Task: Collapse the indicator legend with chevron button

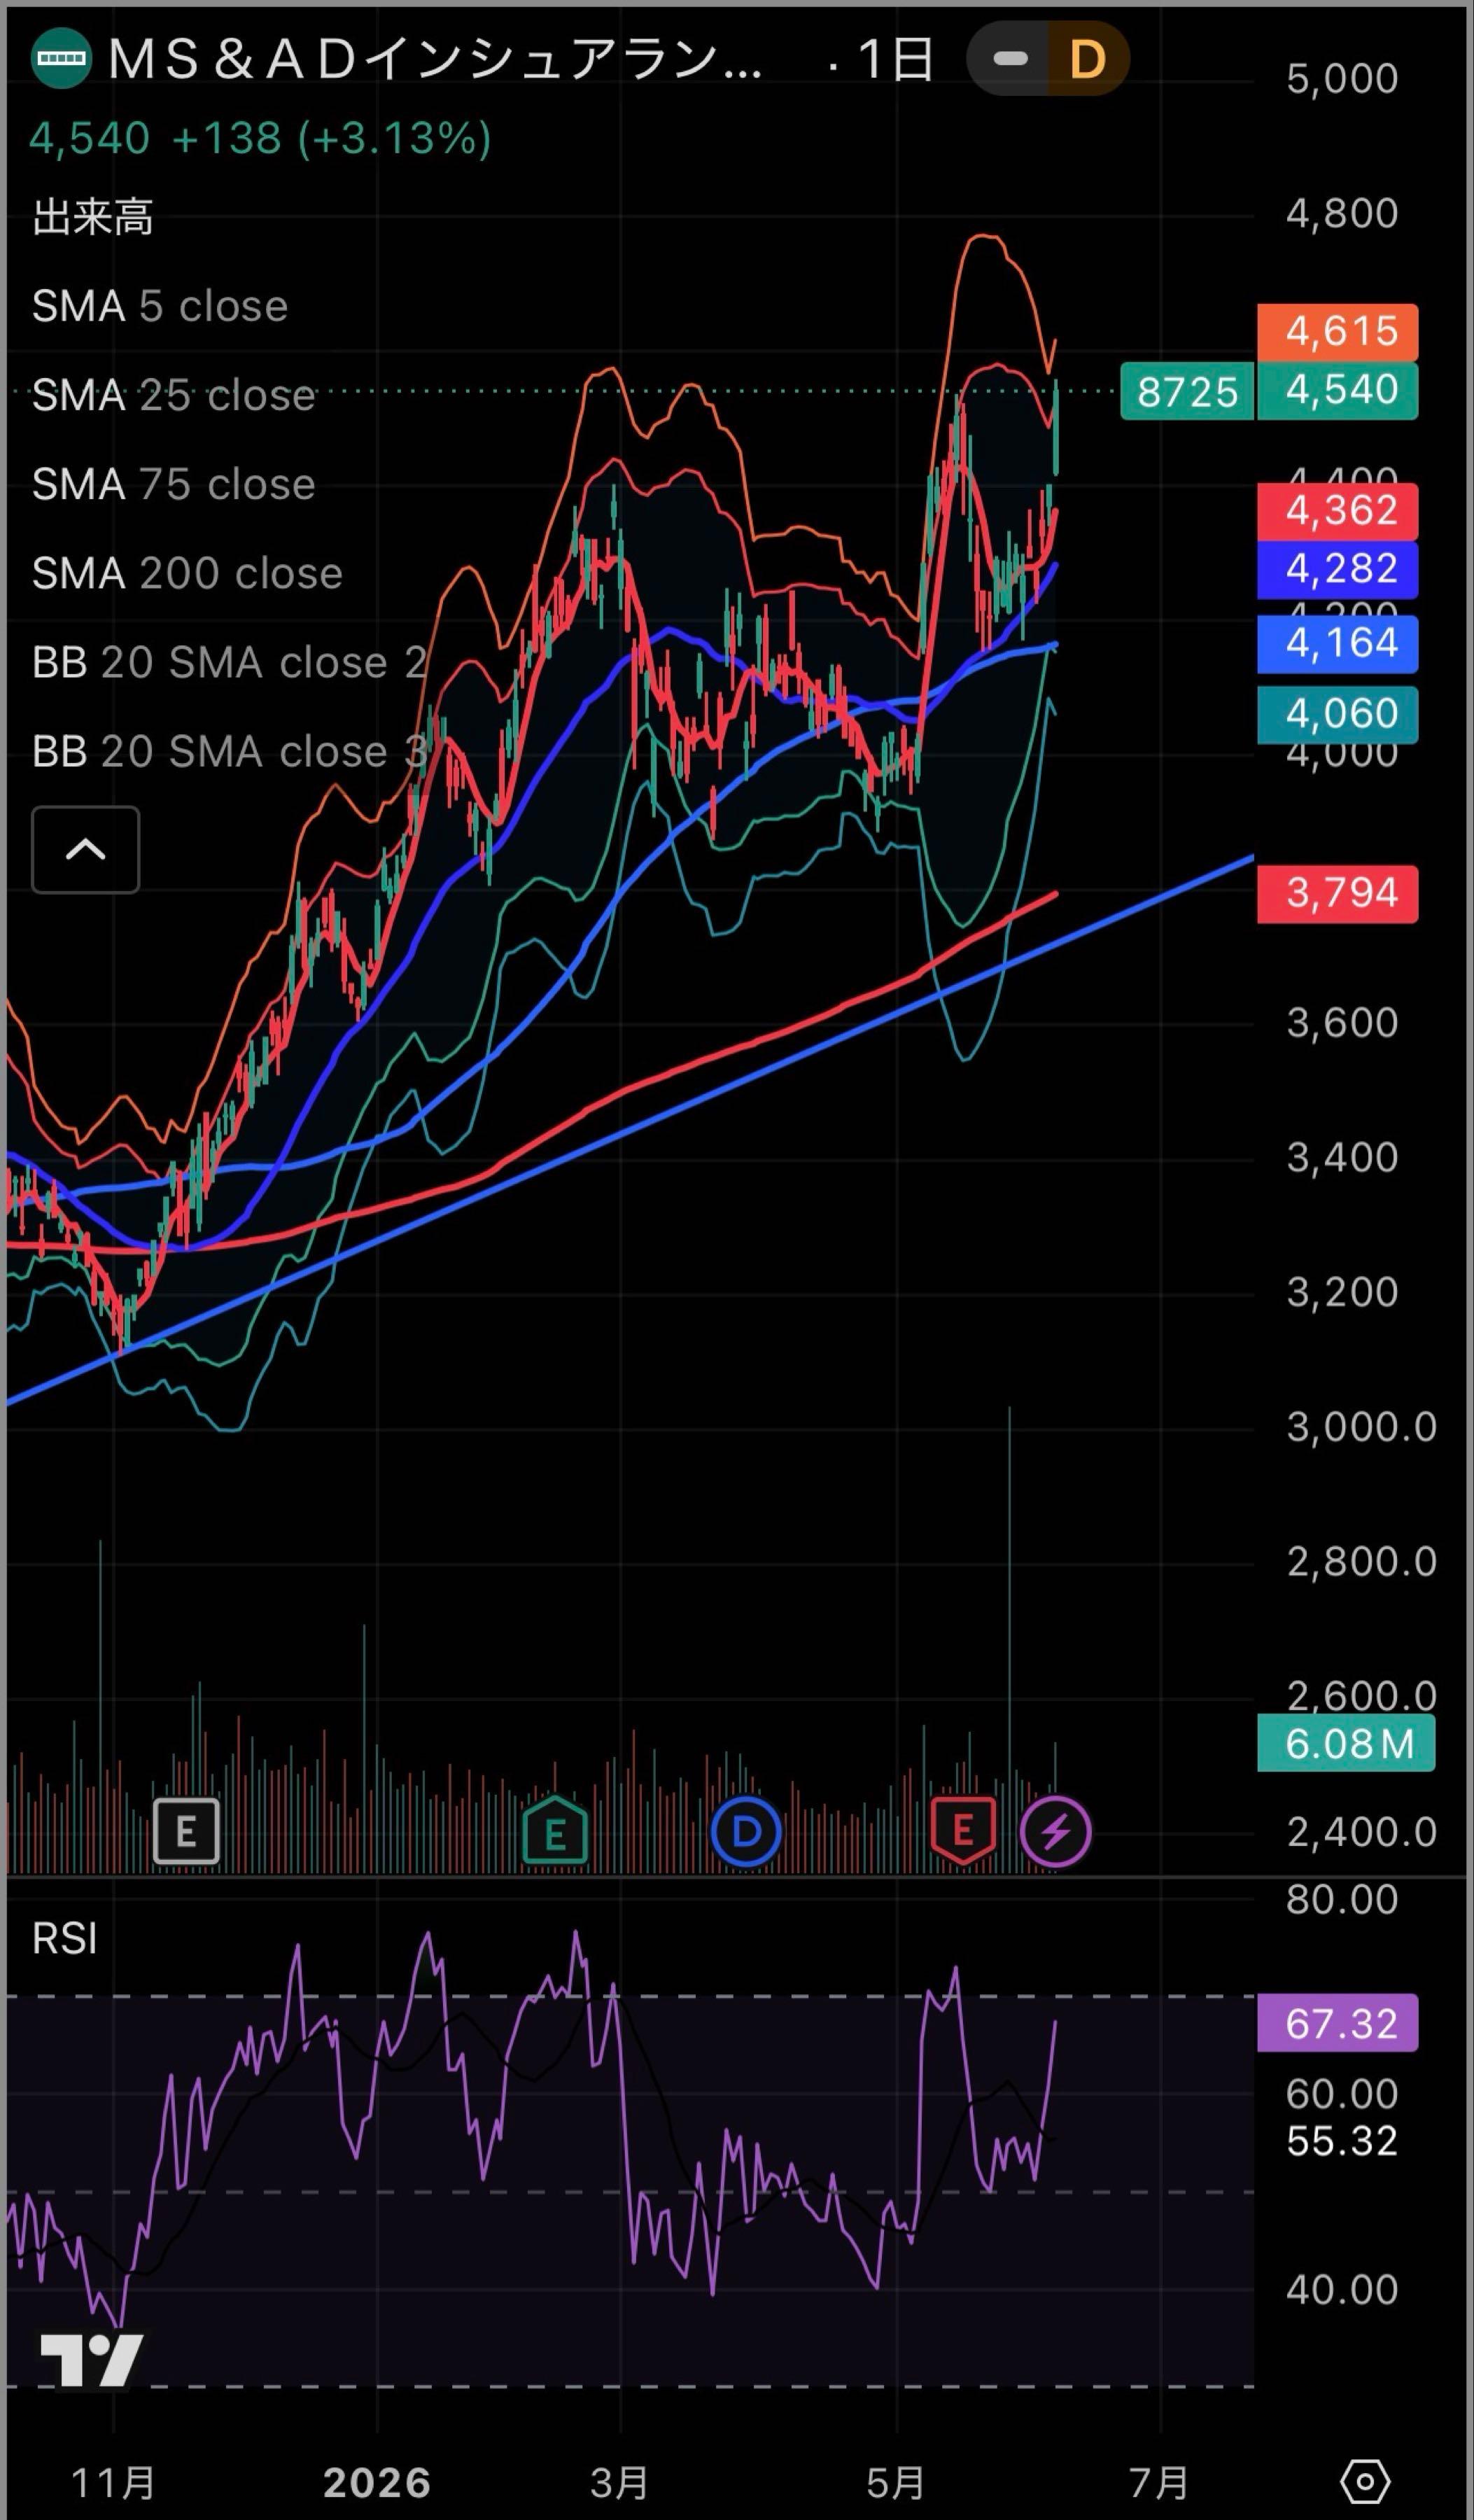Action: pyautogui.click(x=86, y=850)
